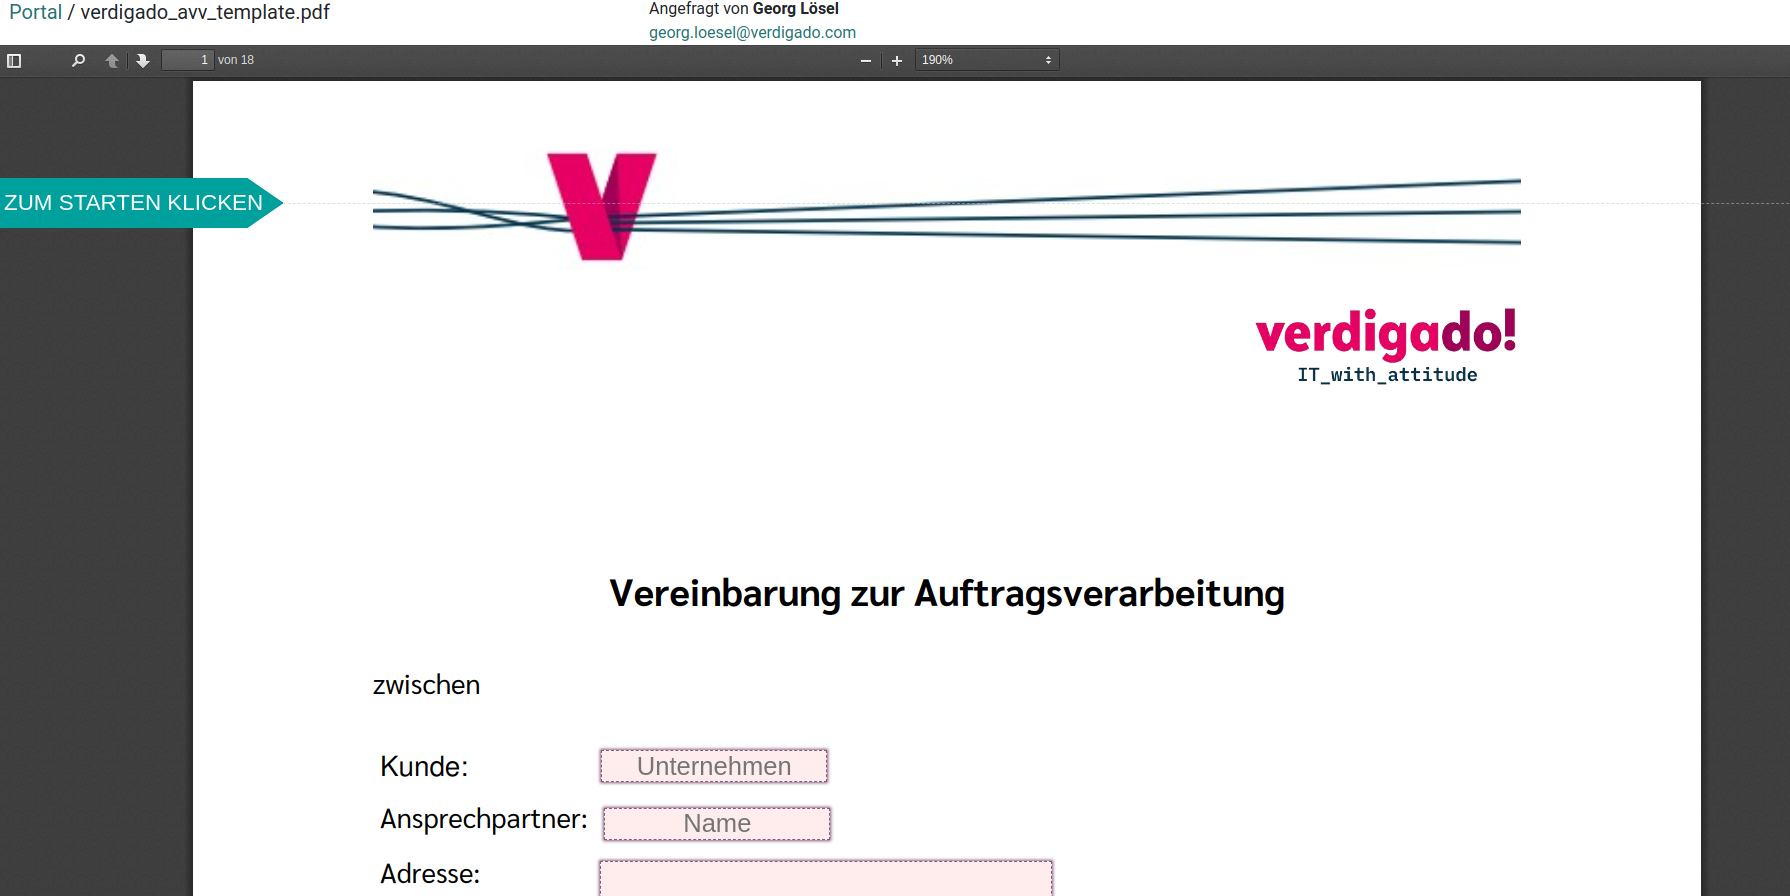
Task: Click the verdigado! logo
Action: [x=1387, y=333]
